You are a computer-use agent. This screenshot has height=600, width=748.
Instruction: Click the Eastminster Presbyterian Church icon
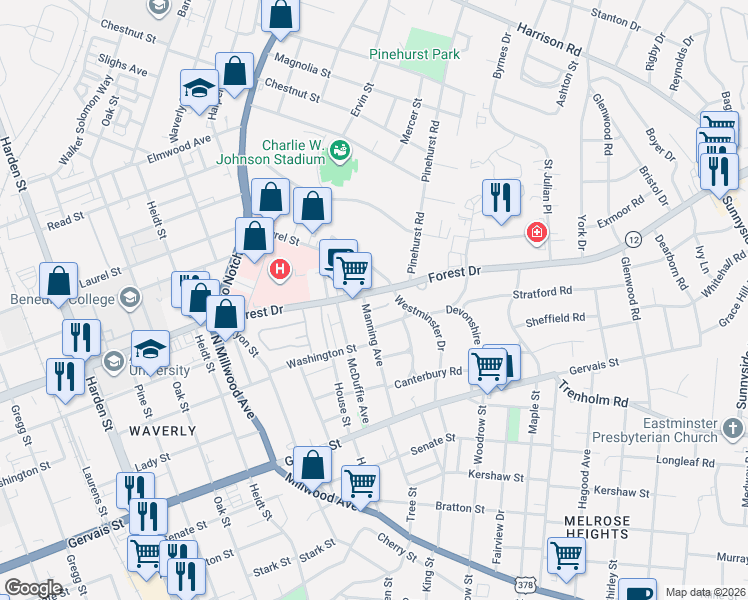(733, 428)
